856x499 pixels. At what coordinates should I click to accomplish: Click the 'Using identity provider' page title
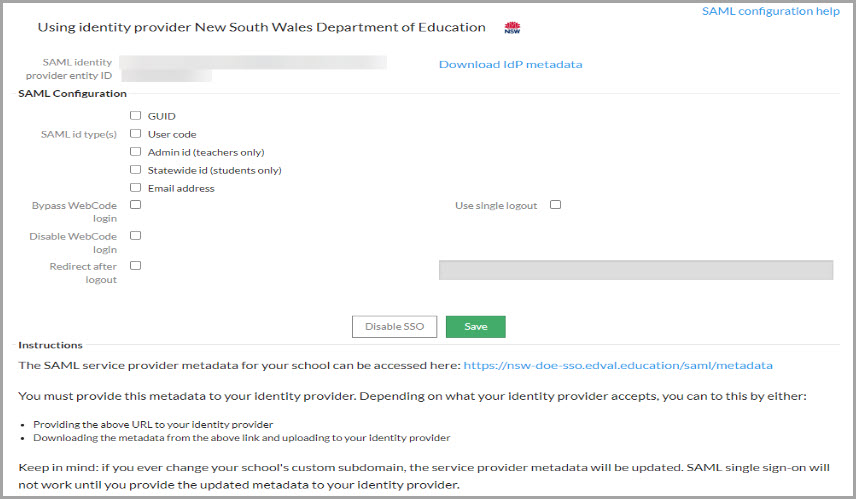[x=261, y=28]
